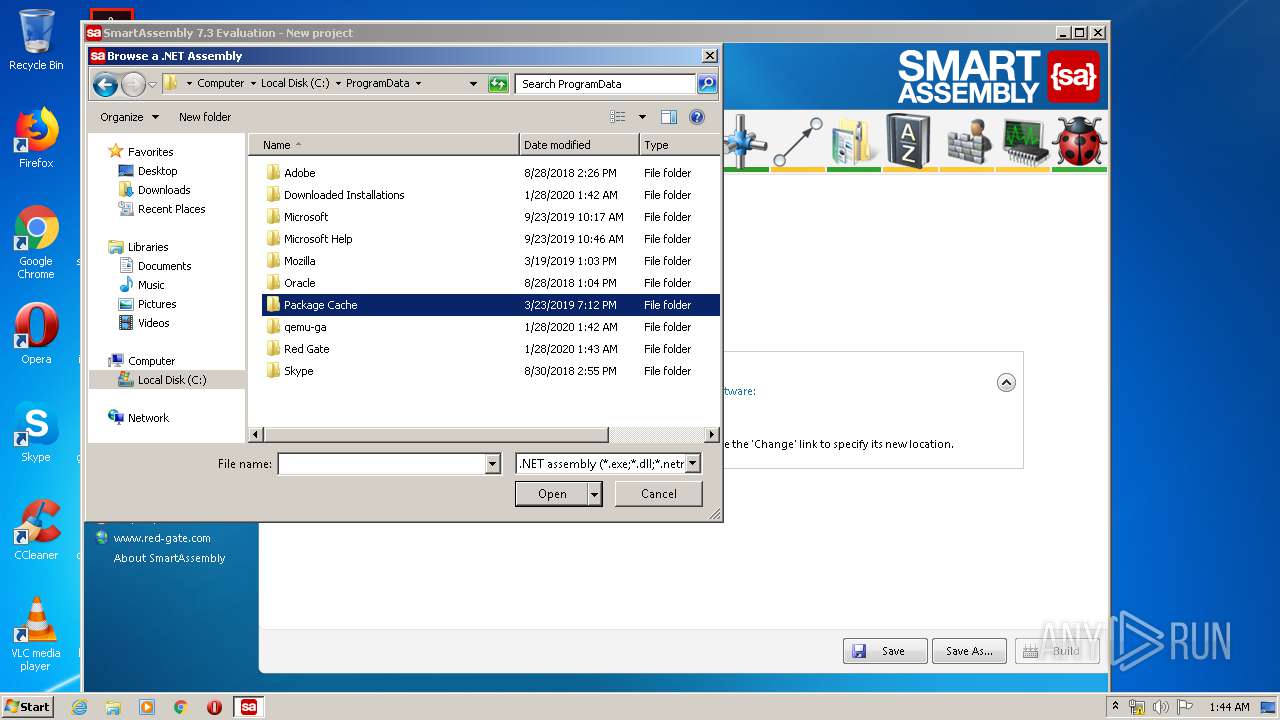Image resolution: width=1280 pixels, height=720 pixels.
Task: Select Music library
Action: [151, 285]
